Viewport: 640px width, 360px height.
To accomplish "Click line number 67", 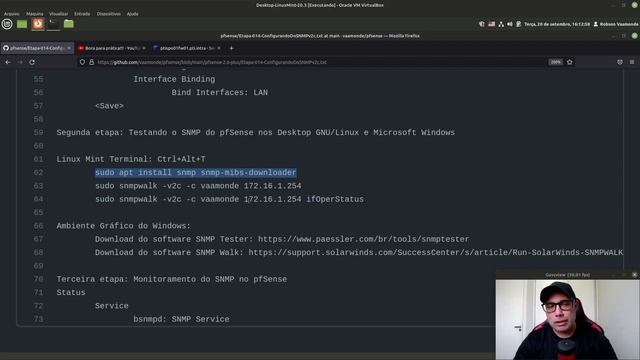I will (x=38, y=239).
